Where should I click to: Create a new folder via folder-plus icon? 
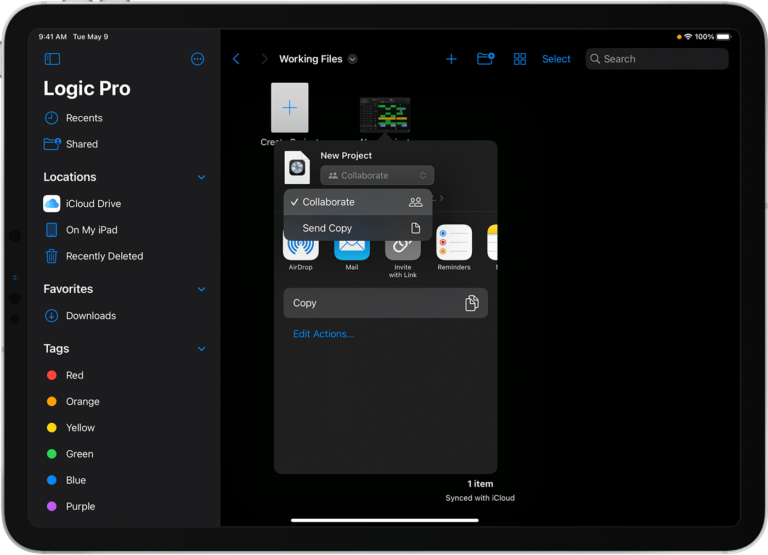[485, 59]
